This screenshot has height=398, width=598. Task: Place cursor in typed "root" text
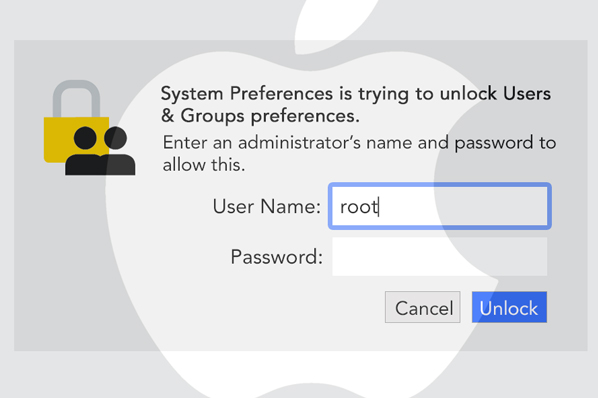click(358, 207)
